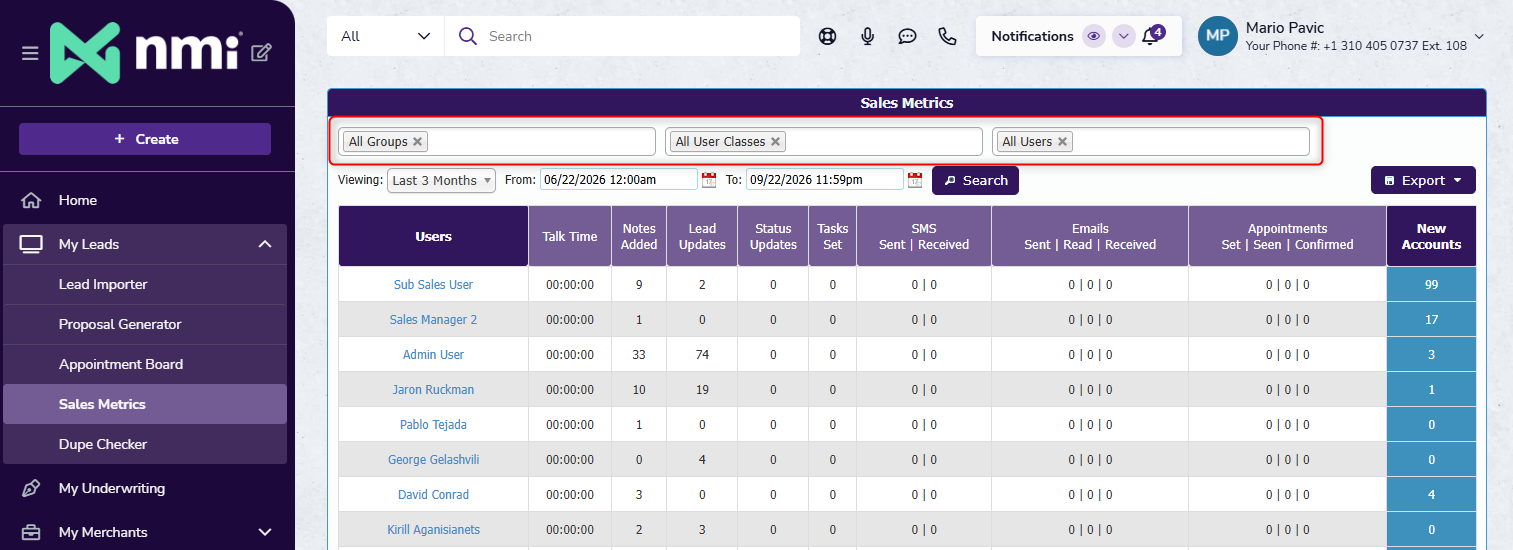Open the All search scope dropdown
This screenshot has width=1513, height=550.
click(x=385, y=36)
